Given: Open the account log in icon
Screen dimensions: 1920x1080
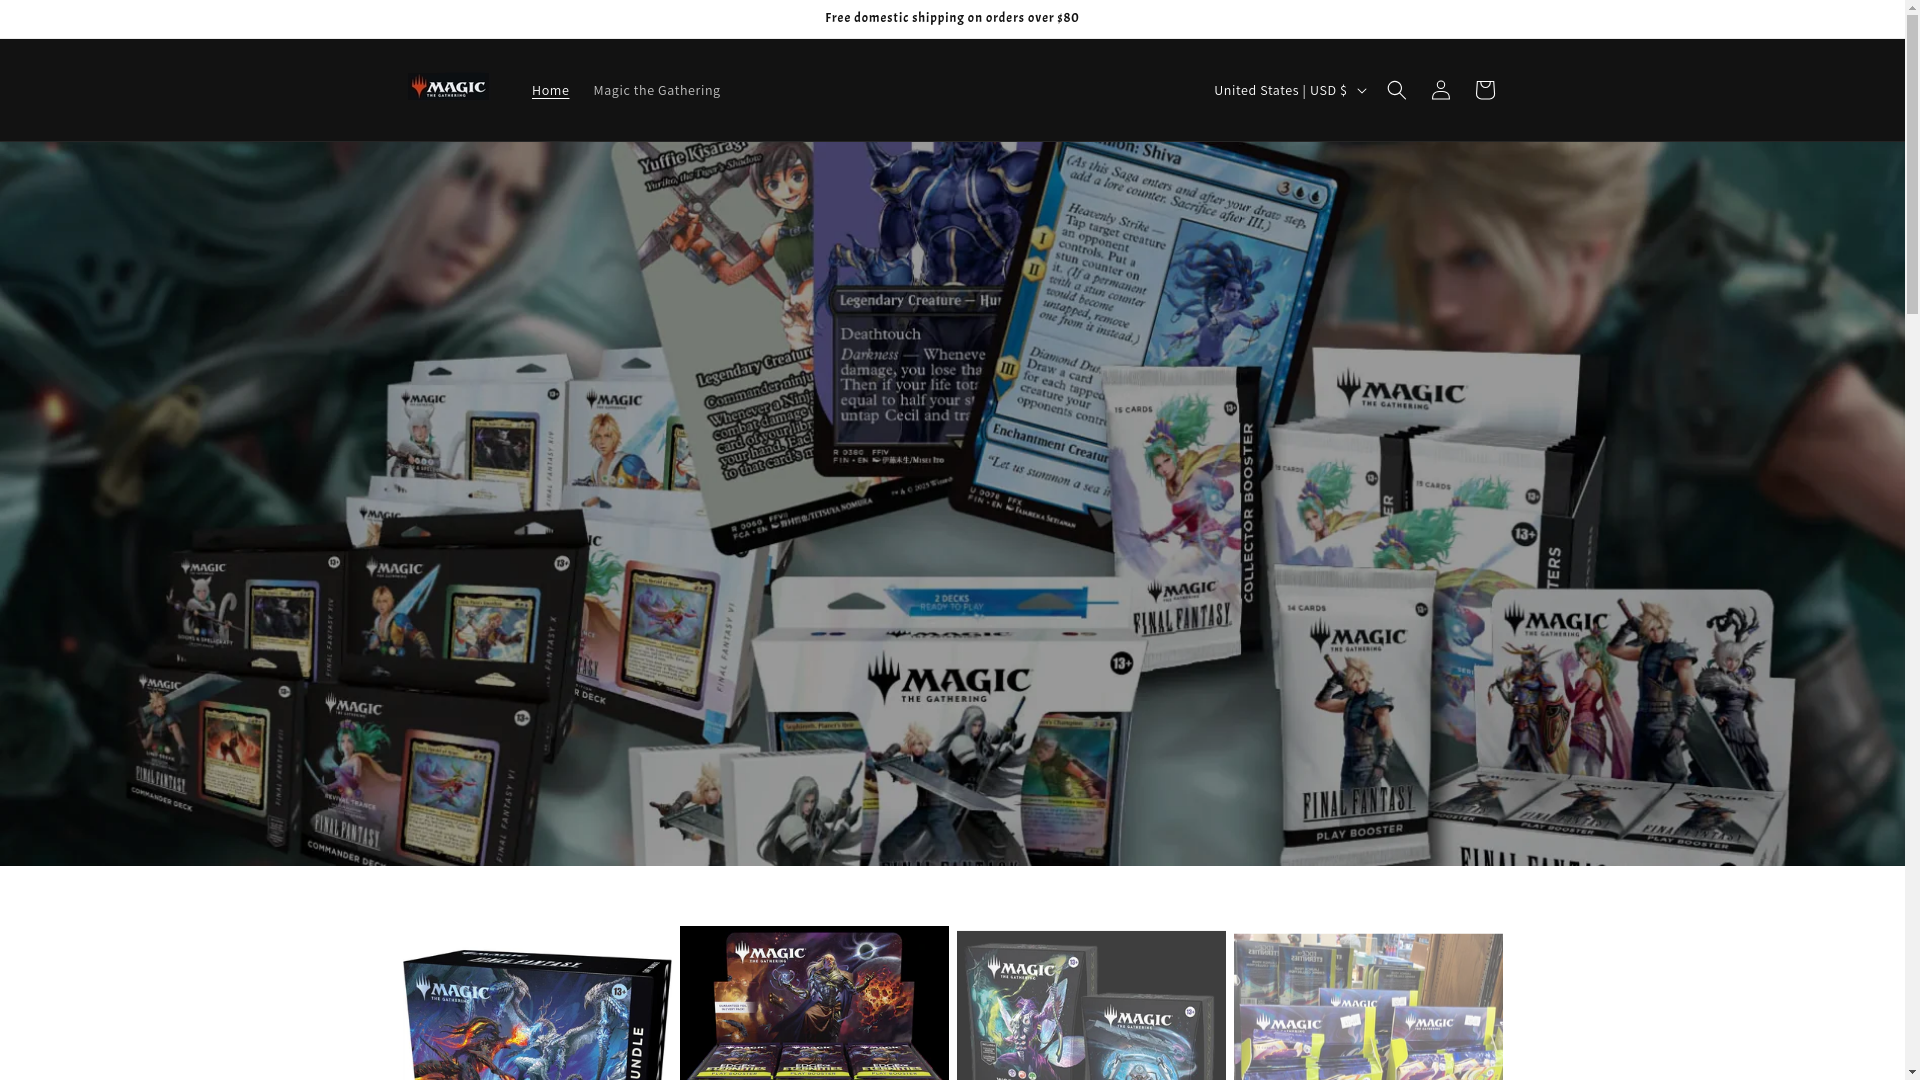Looking at the screenshot, I should (x=1440, y=90).
